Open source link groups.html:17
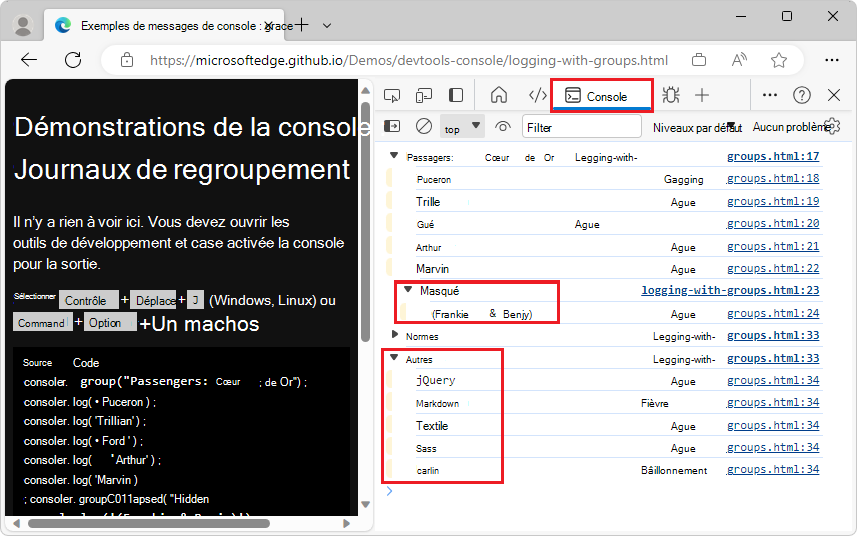857x536 pixels. (773, 157)
